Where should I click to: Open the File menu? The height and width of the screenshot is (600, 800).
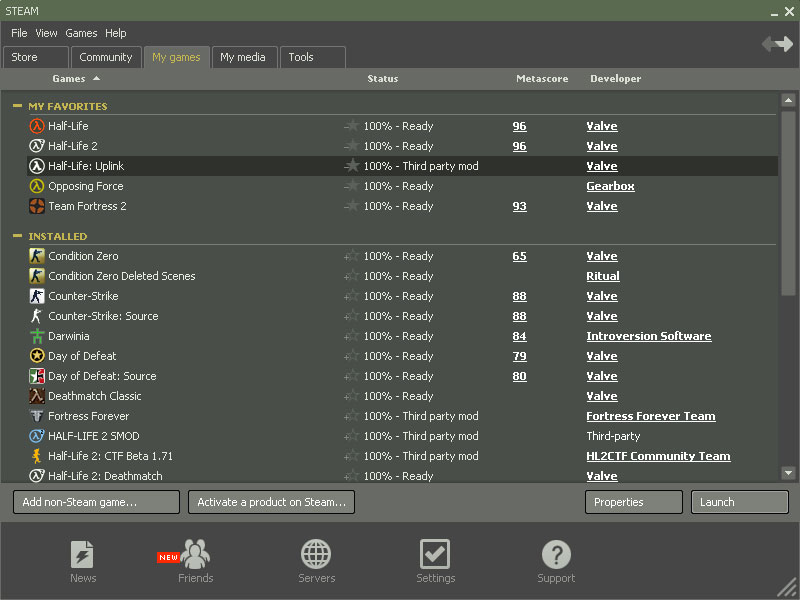tap(19, 33)
